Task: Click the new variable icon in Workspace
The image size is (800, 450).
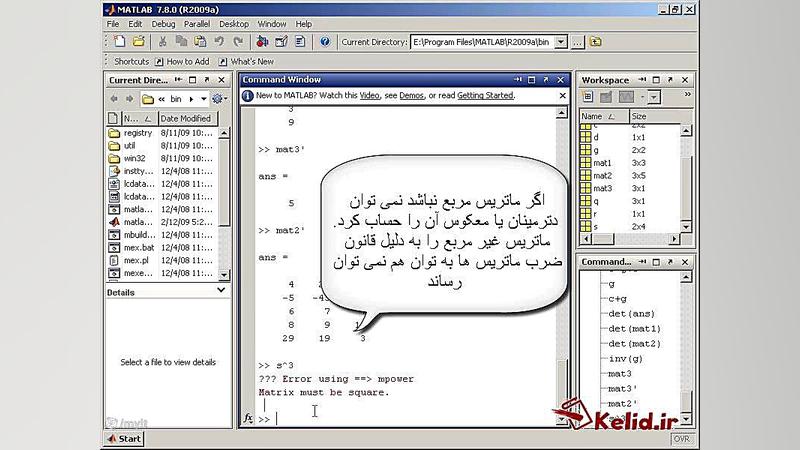Action: (588, 96)
